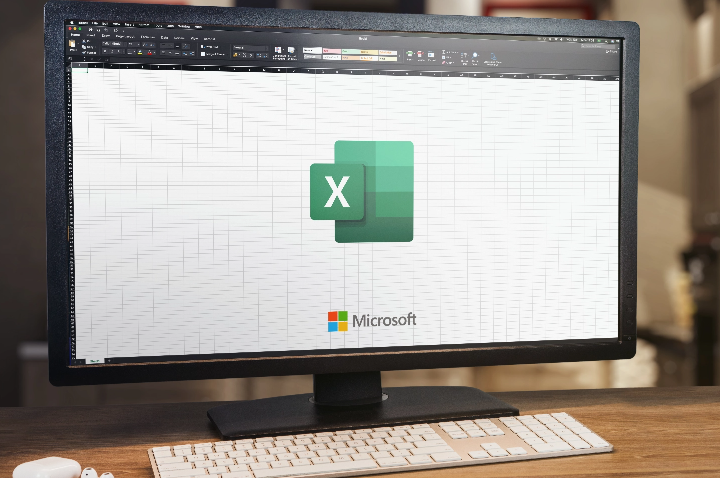Open the Page Layout ribbon tab
This screenshot has height=478, width=720.
point(125,37)
